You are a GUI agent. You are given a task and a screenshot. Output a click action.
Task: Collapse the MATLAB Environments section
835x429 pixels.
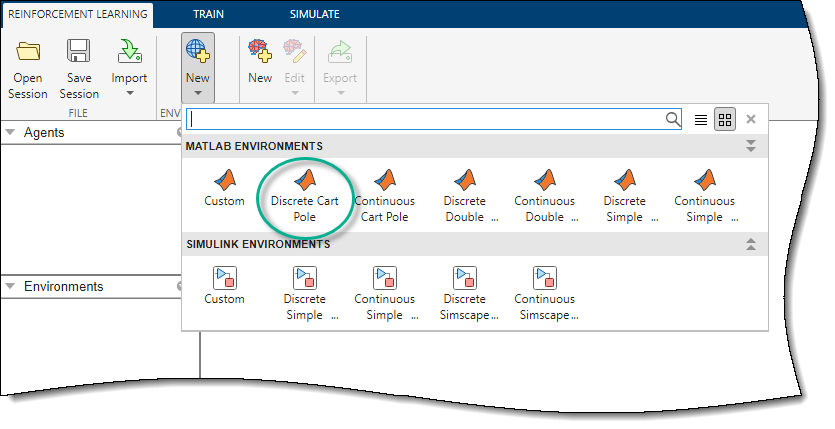coord(751,146)
